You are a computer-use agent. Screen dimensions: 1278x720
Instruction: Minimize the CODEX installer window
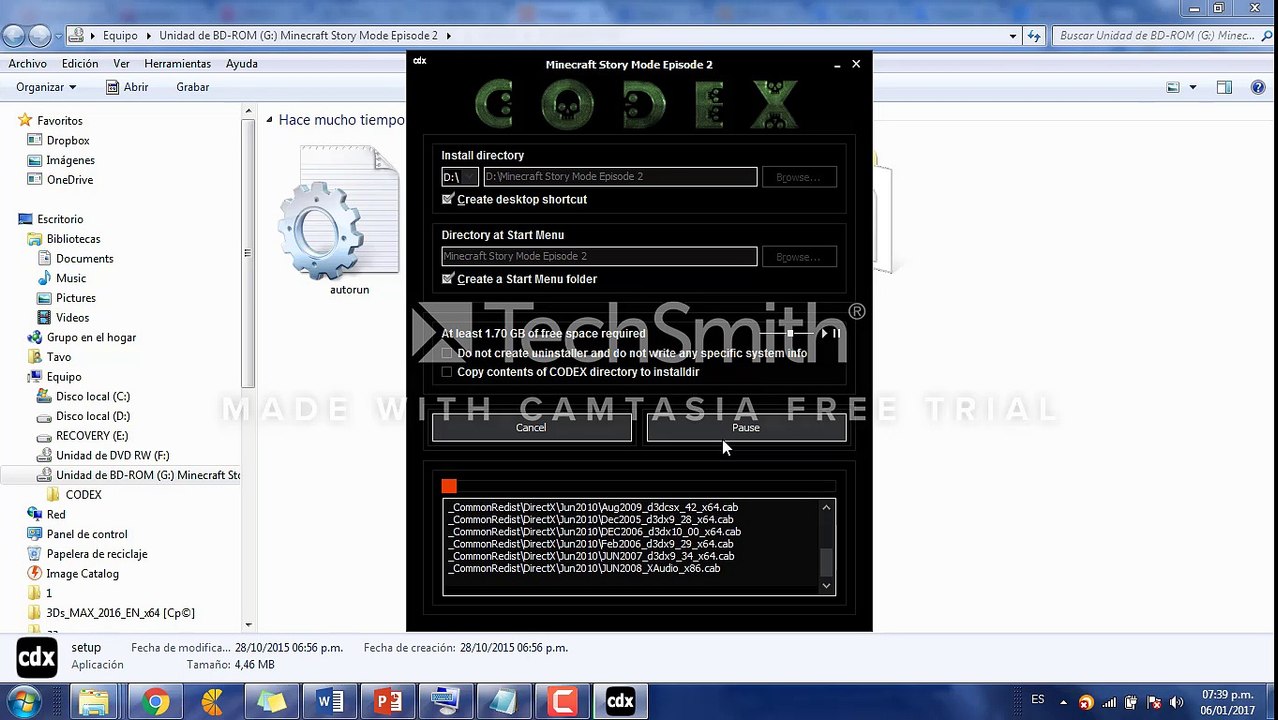click(836, 64)
